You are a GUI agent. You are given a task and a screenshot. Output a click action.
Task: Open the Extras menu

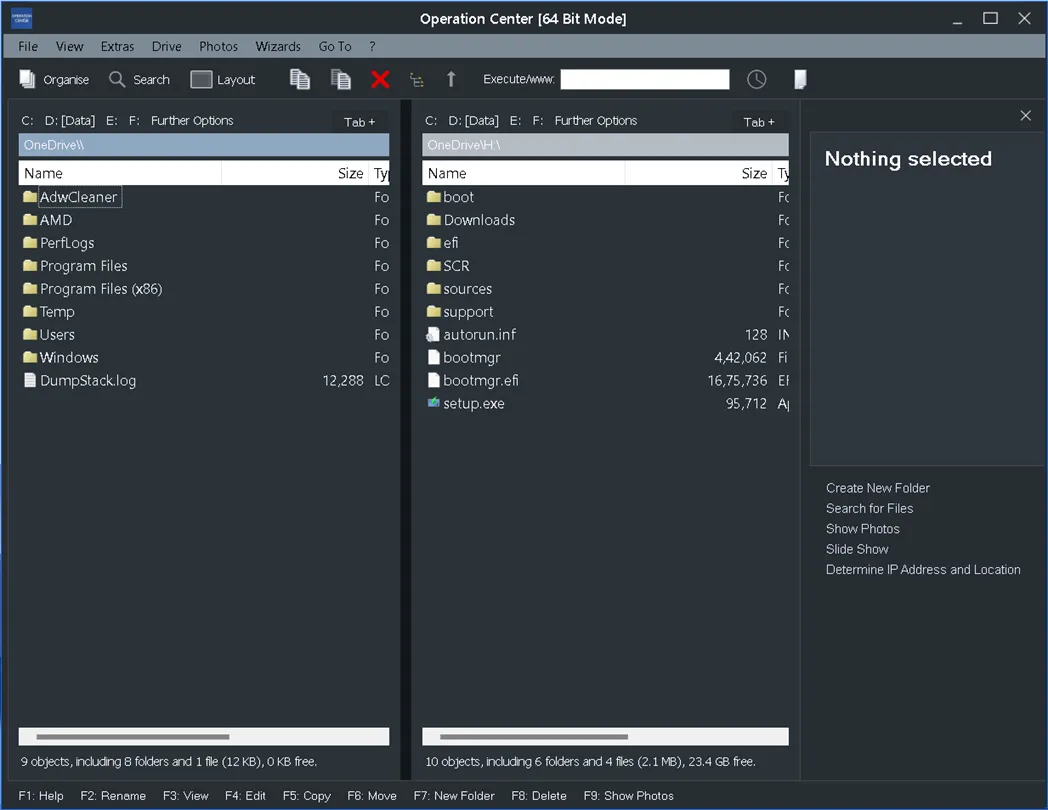[117, 46]
